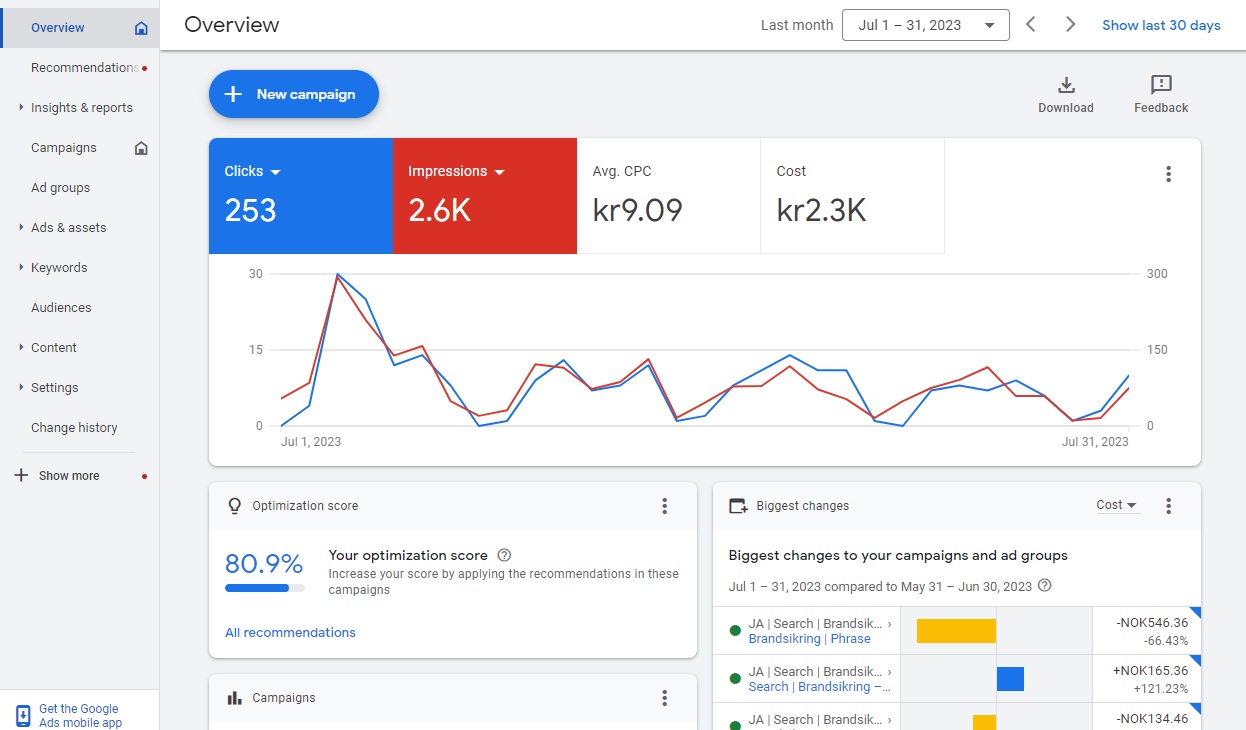1246x730 pixels.
Task: Click the All recommendations link
Action: 290,633
